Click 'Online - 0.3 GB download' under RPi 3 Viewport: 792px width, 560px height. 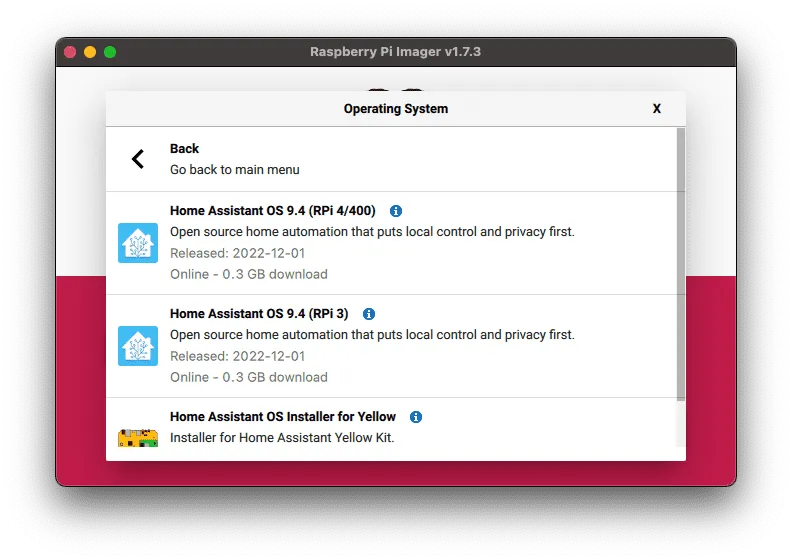tap(249, 377)
